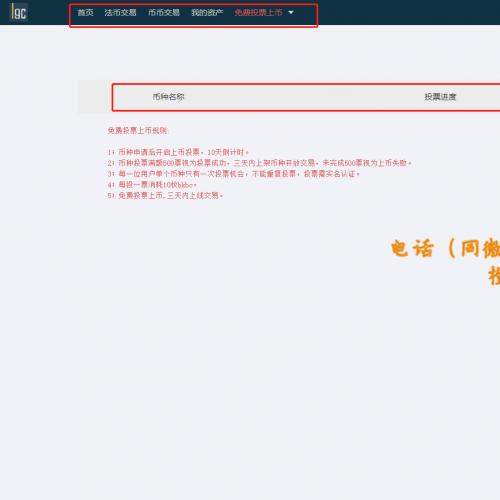Click the gc site logo
Screen dimensions: 500x500
19,12
